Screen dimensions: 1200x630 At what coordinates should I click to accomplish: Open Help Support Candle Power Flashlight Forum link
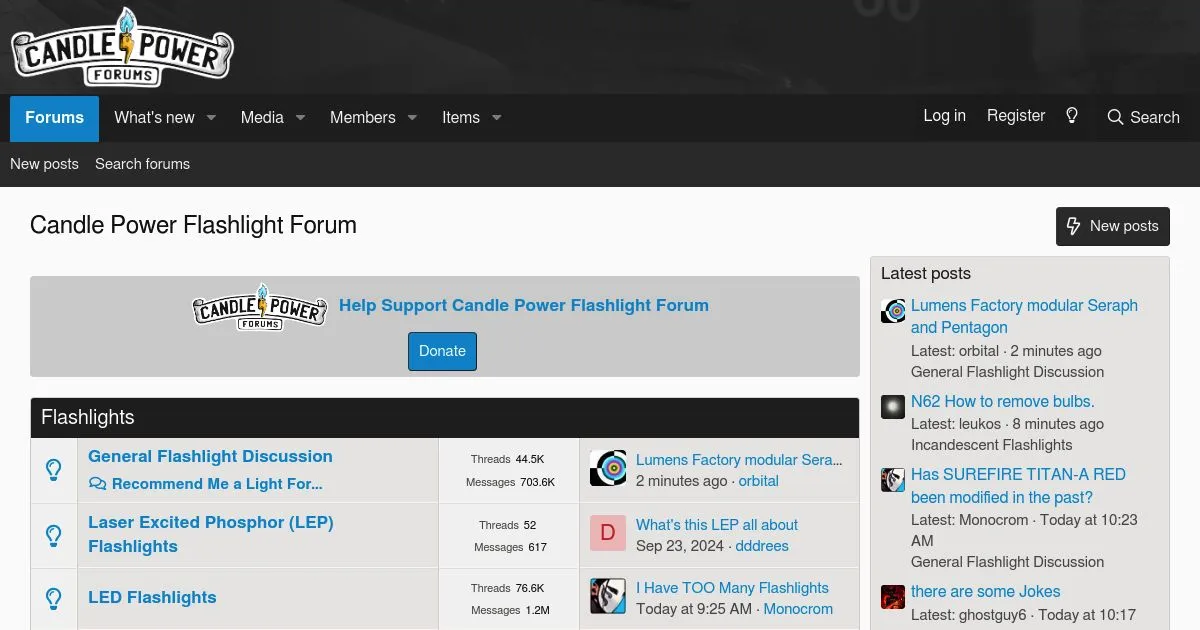(524, 306)
